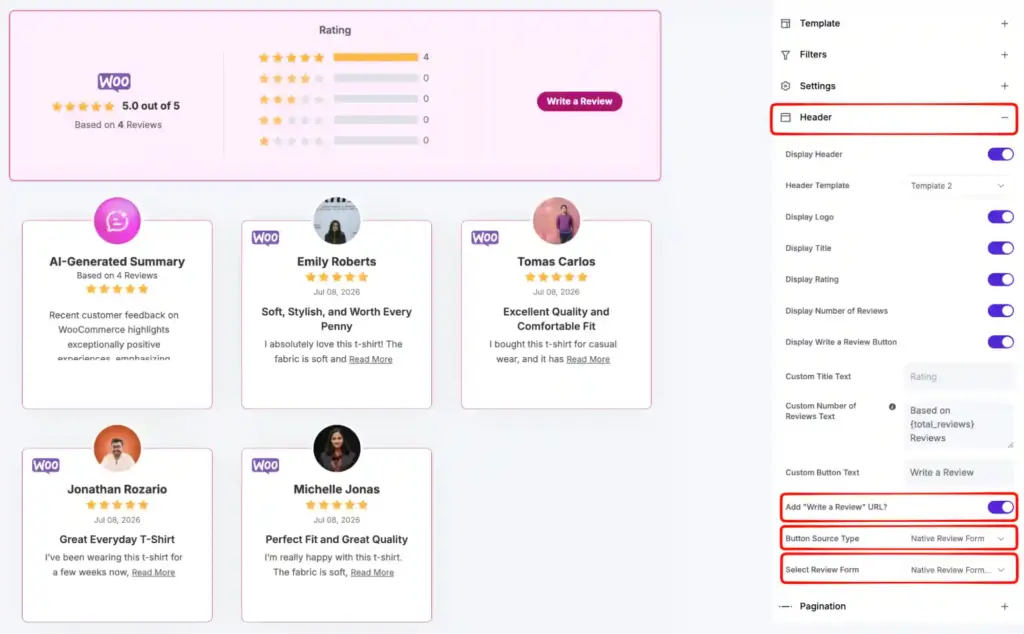Viewport: 1024px width, 634px height.
Task: Click the Woo badge on Tomas Carlos card
Action: pos(485,238)
